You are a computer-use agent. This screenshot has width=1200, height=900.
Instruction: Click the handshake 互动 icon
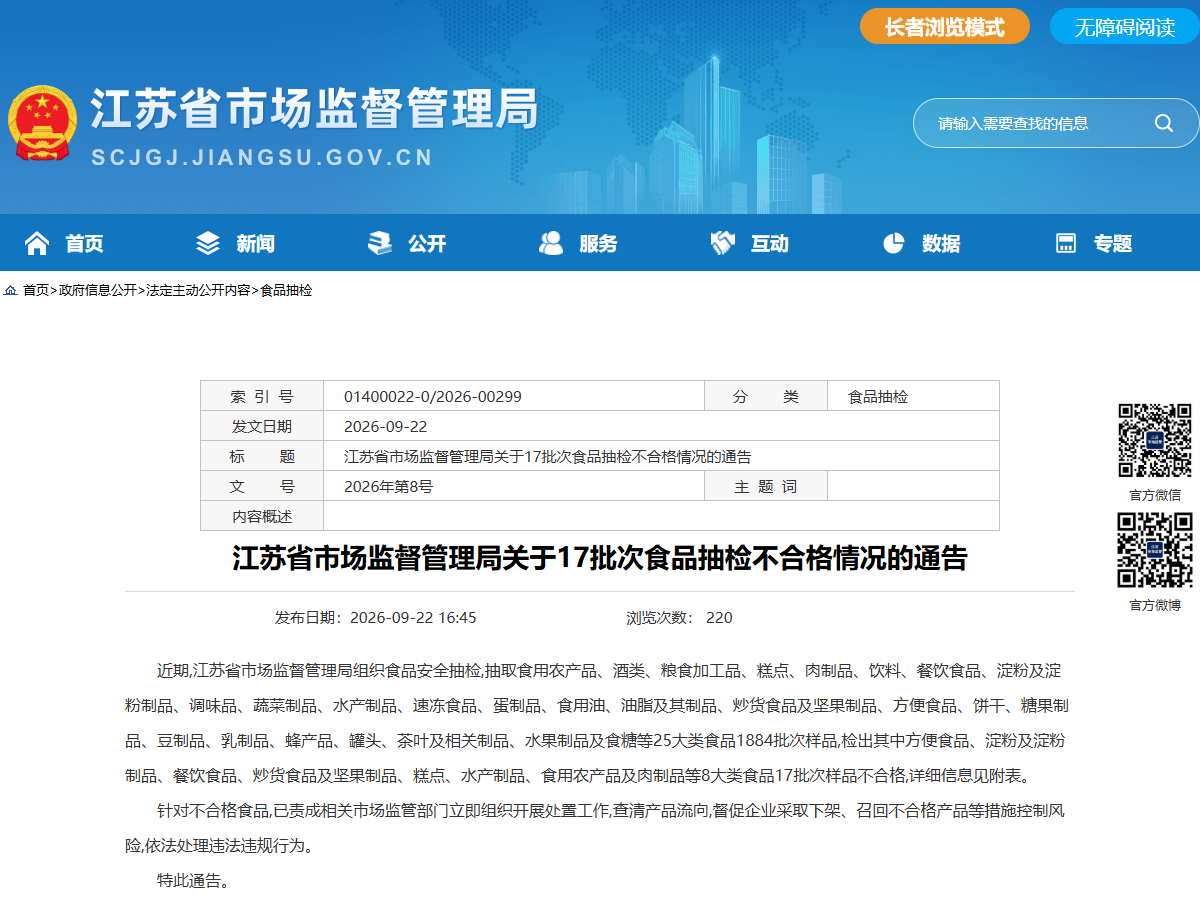click(x=723, y=243)
